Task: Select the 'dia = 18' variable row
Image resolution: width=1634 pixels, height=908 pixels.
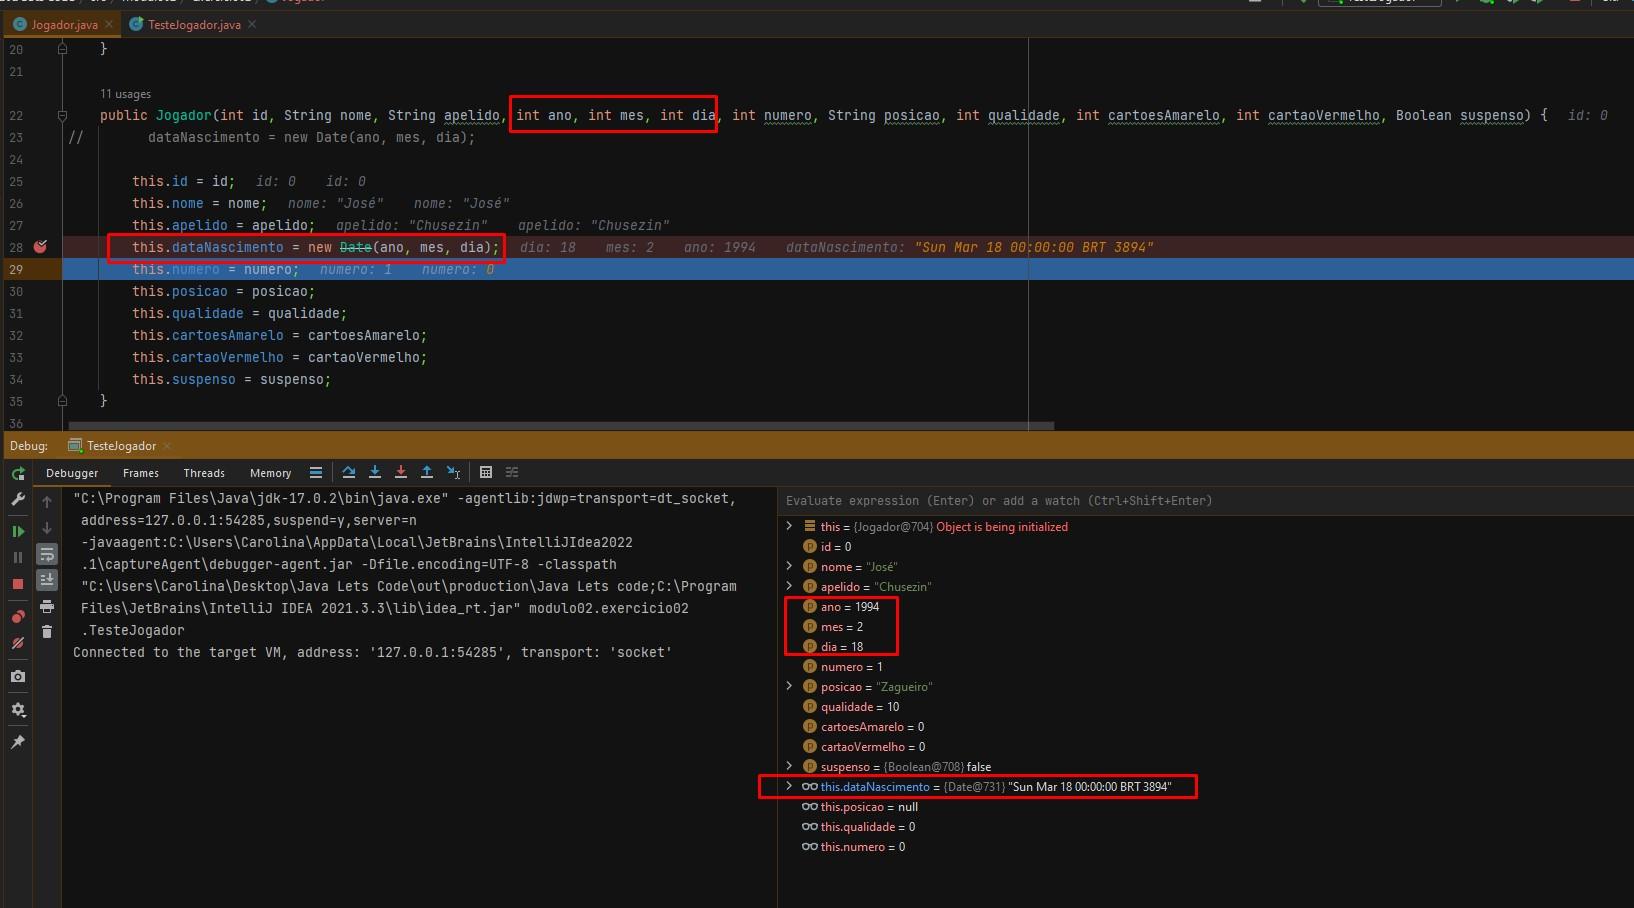Action: tap(1205, 647)
